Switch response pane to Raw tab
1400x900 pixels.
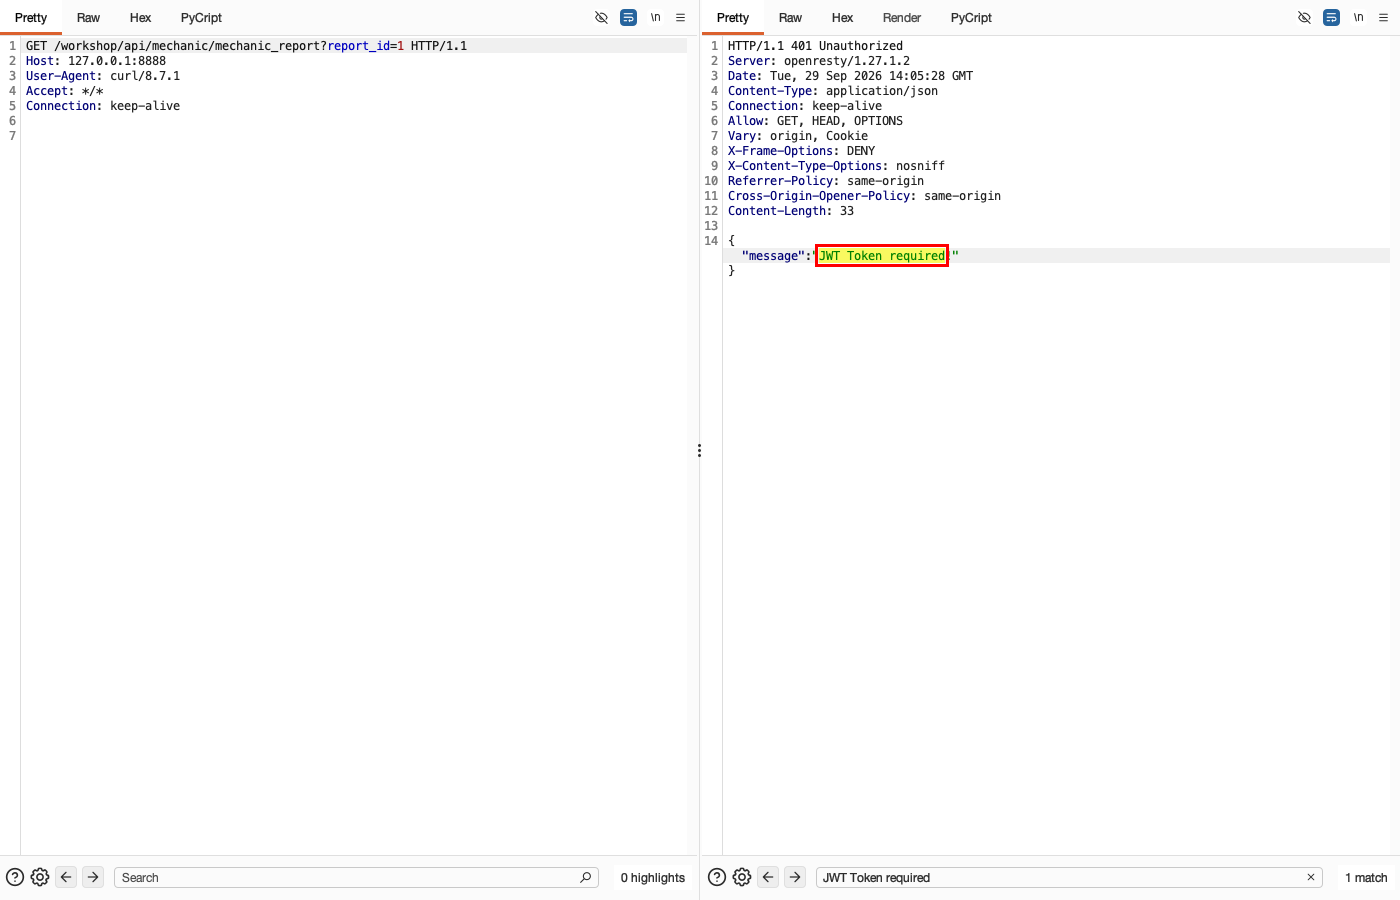click(790, 18)
